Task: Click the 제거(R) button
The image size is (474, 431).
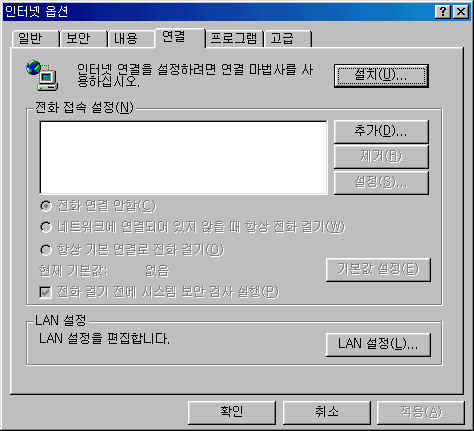Action: tap(381, 156)
